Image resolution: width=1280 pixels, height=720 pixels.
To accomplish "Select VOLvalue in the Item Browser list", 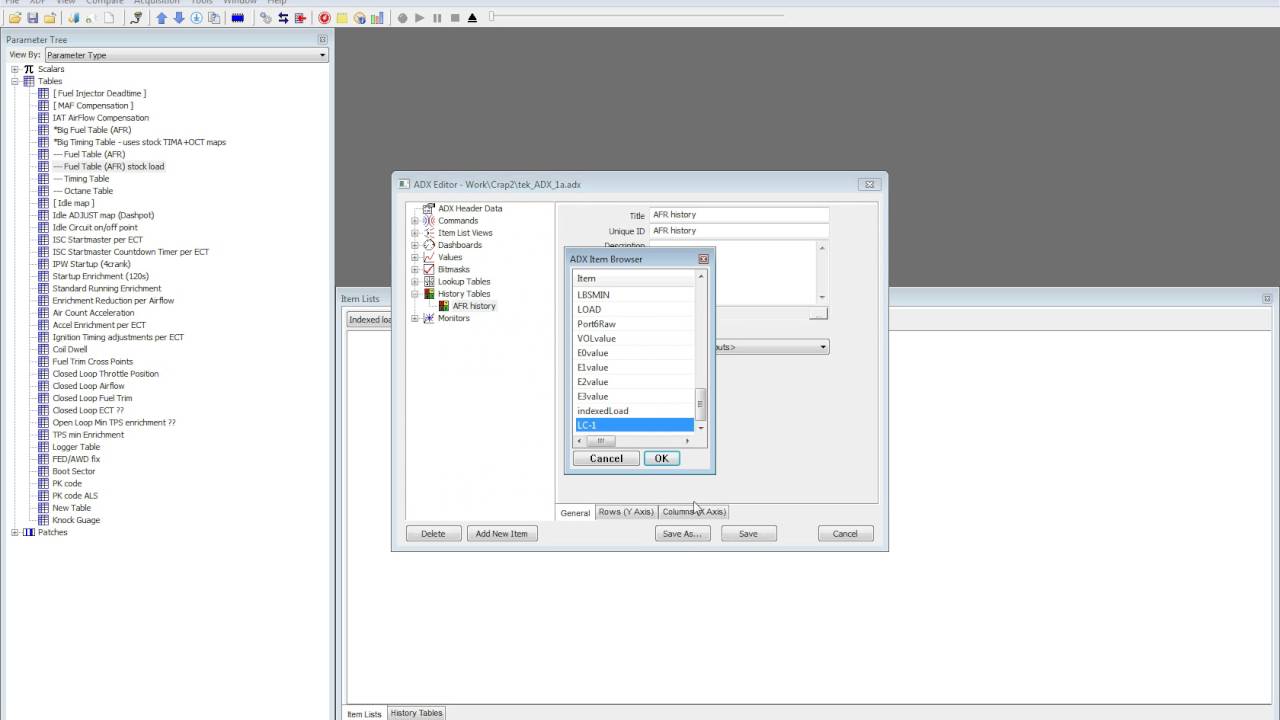I will coord(634,338).
